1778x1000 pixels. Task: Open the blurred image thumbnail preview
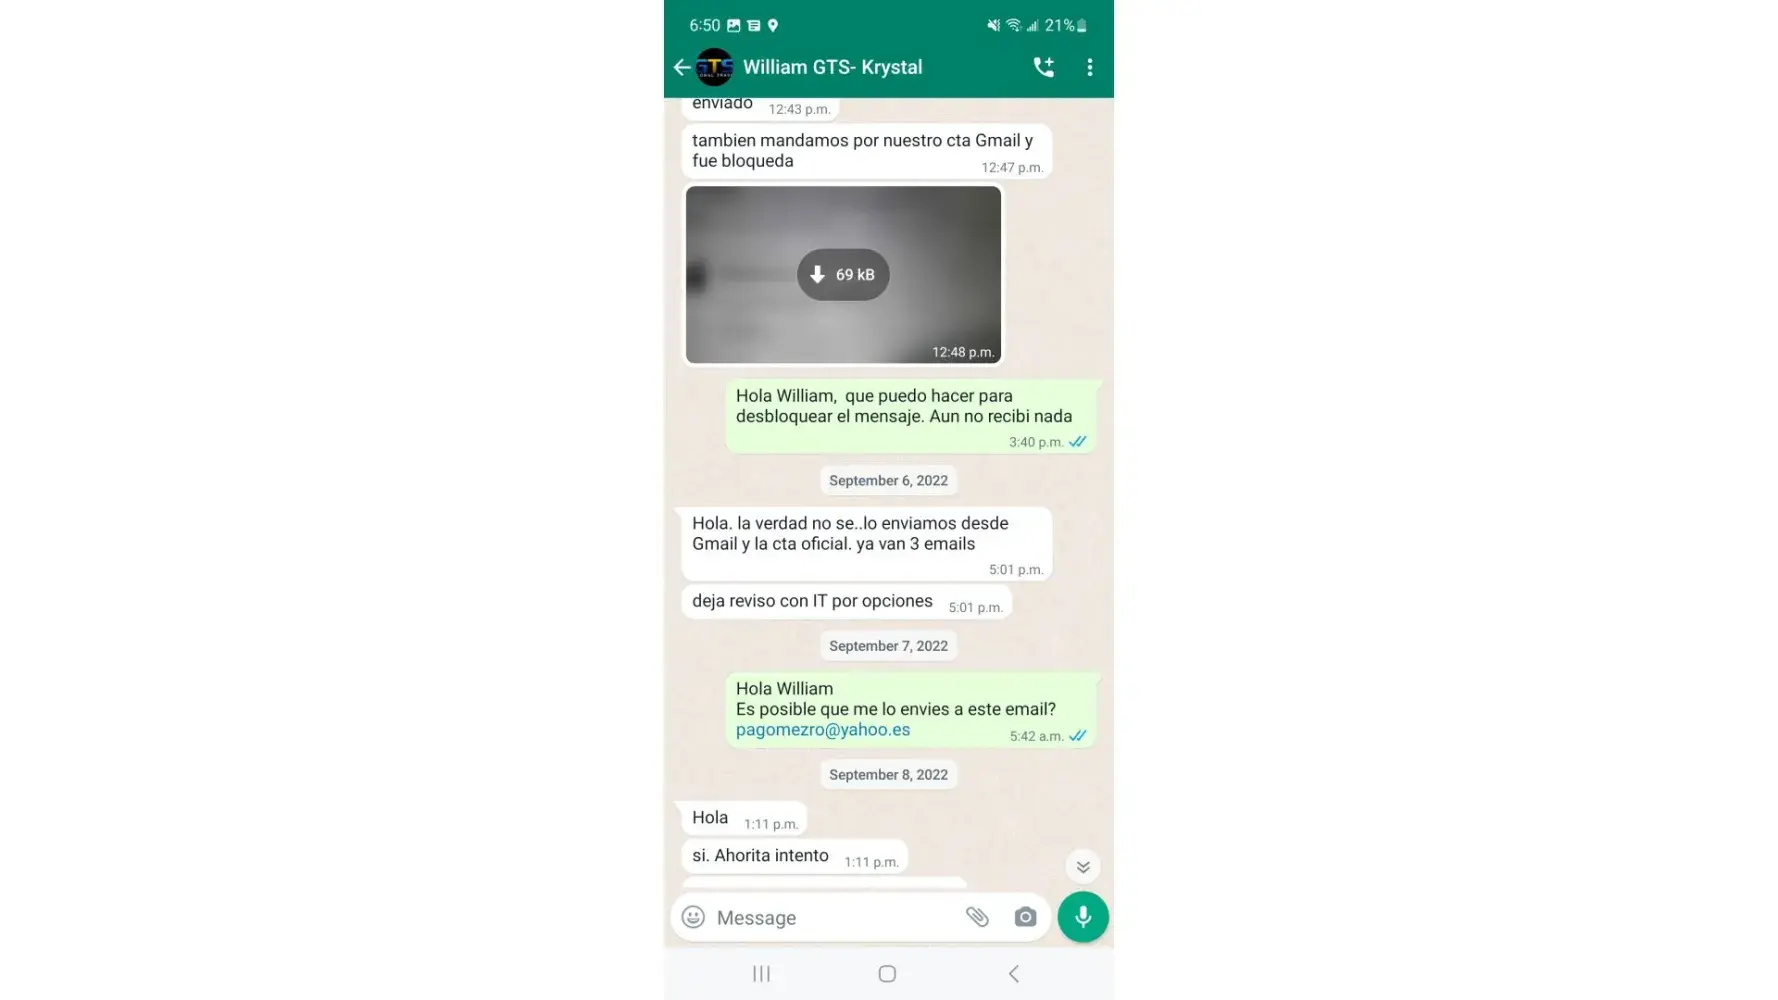click(x=843, y=275)
